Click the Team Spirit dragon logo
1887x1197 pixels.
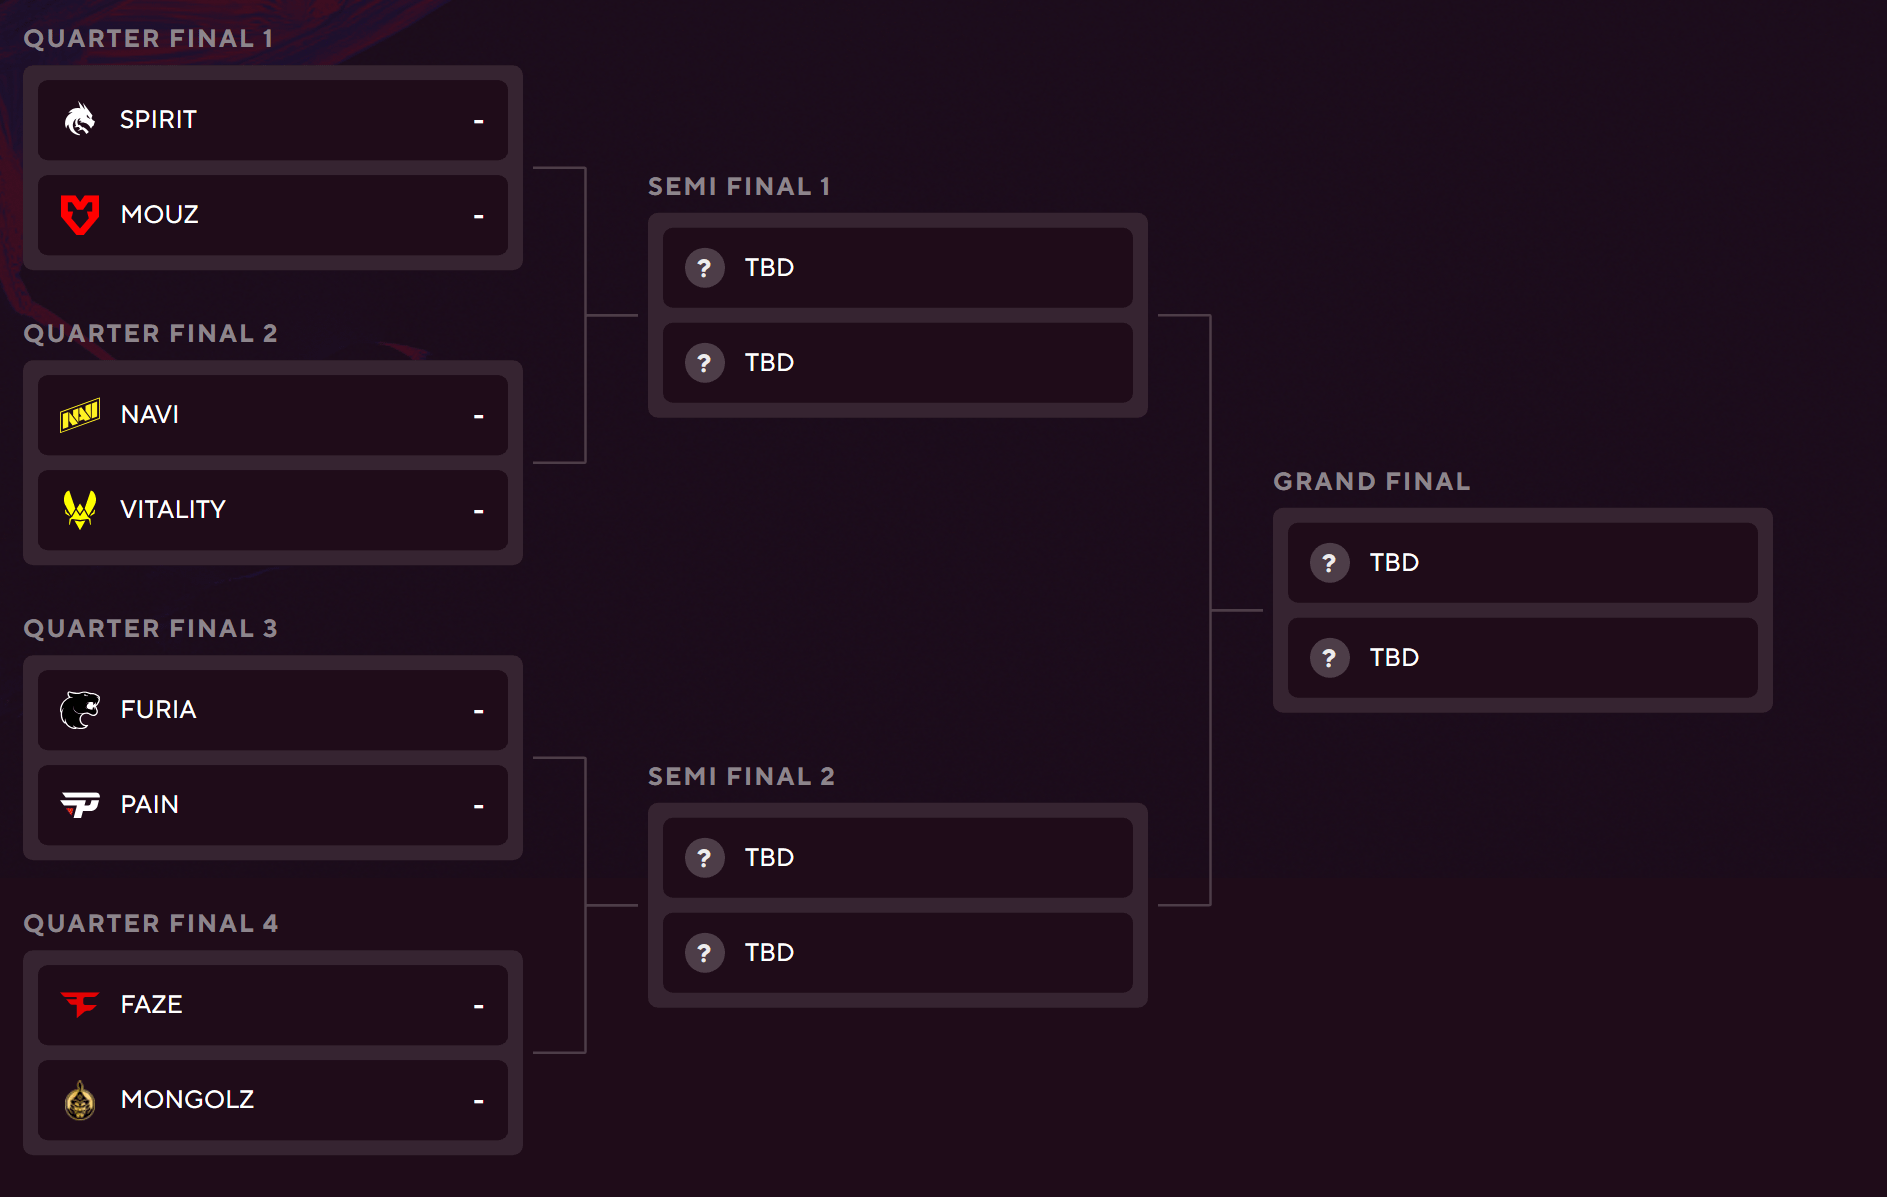(80, 120)
